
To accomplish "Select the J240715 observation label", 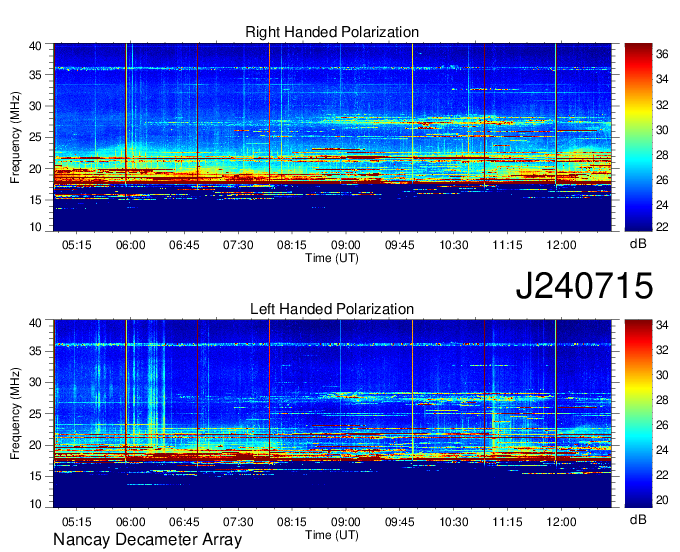I will 584,285.
